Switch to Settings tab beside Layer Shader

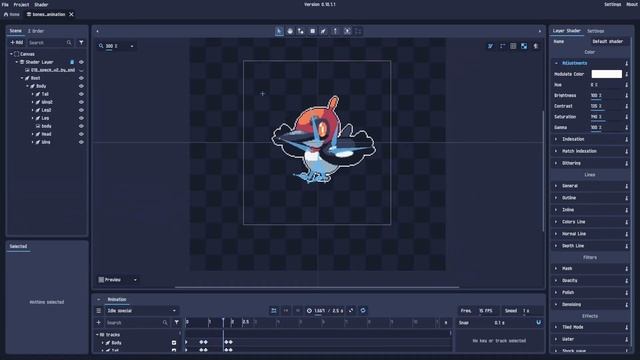(596, 31)
